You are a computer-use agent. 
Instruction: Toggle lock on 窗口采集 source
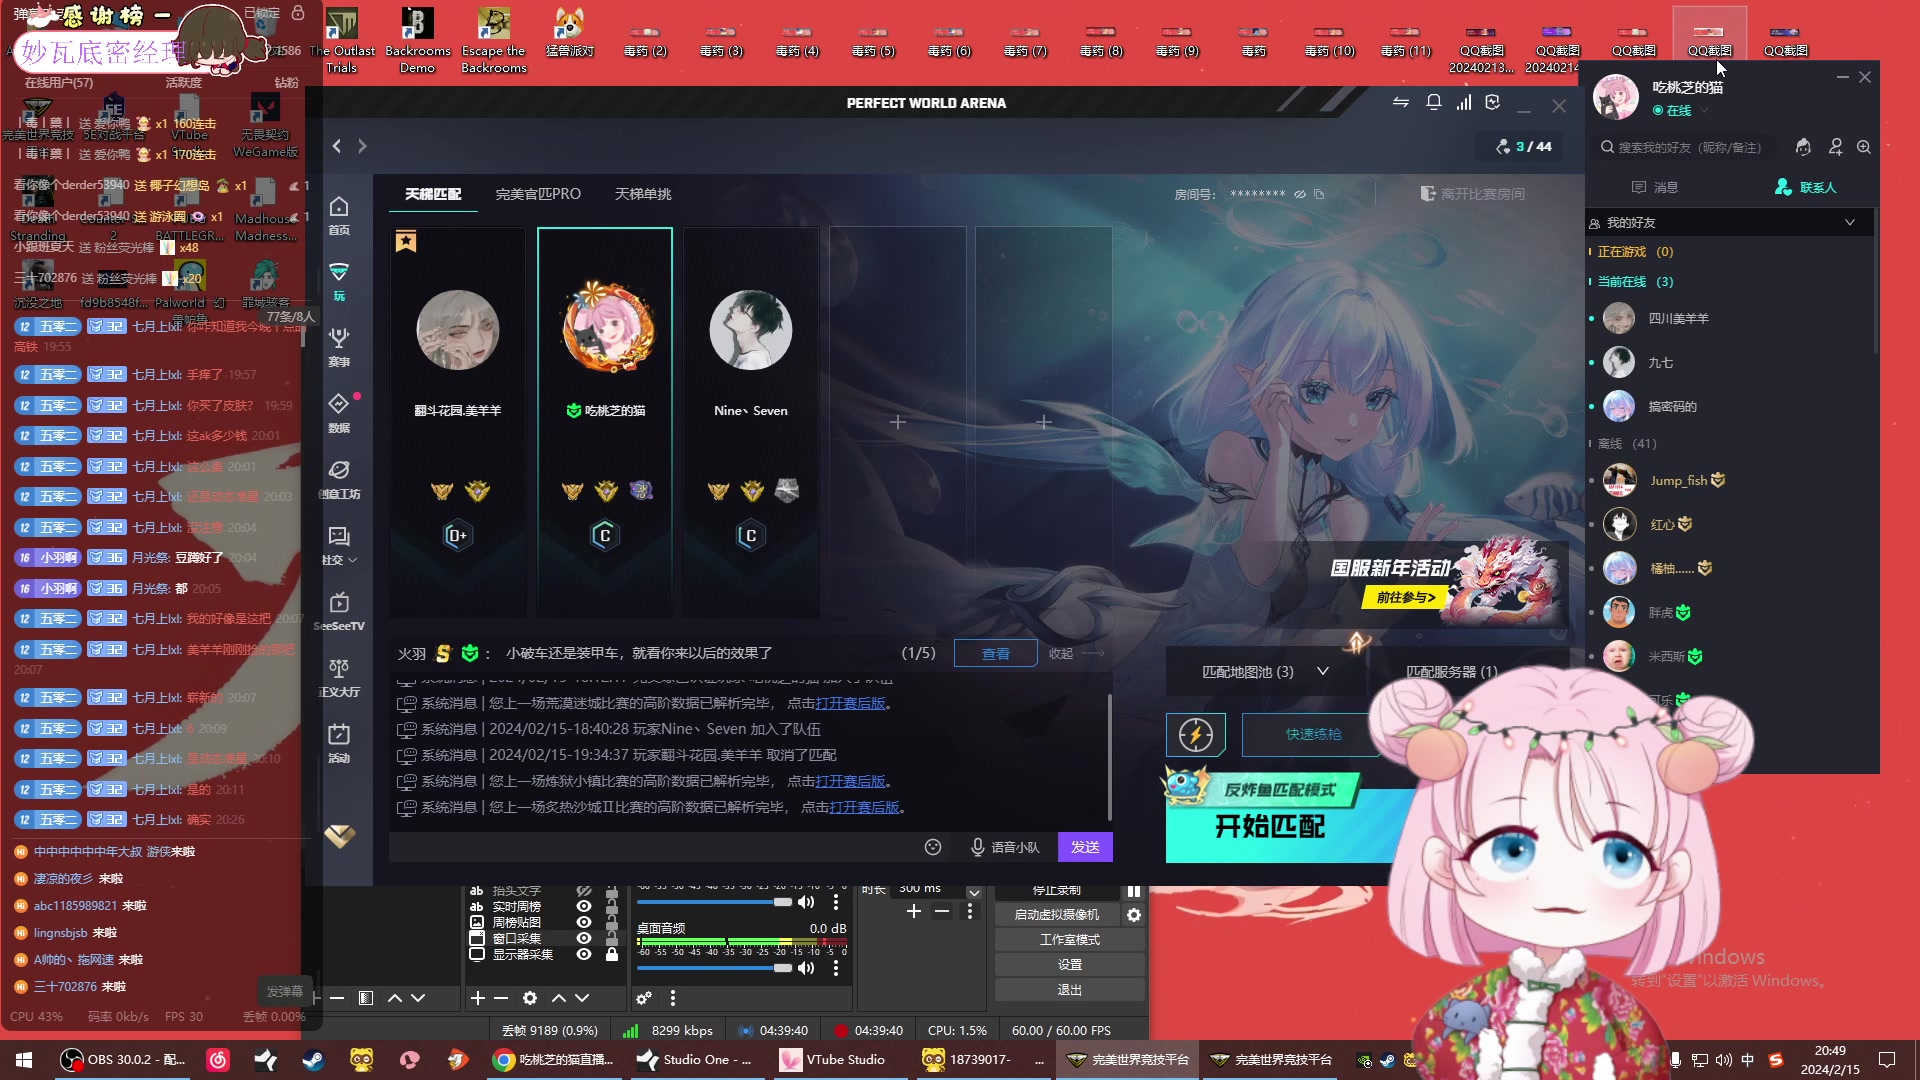click(611, 938)
